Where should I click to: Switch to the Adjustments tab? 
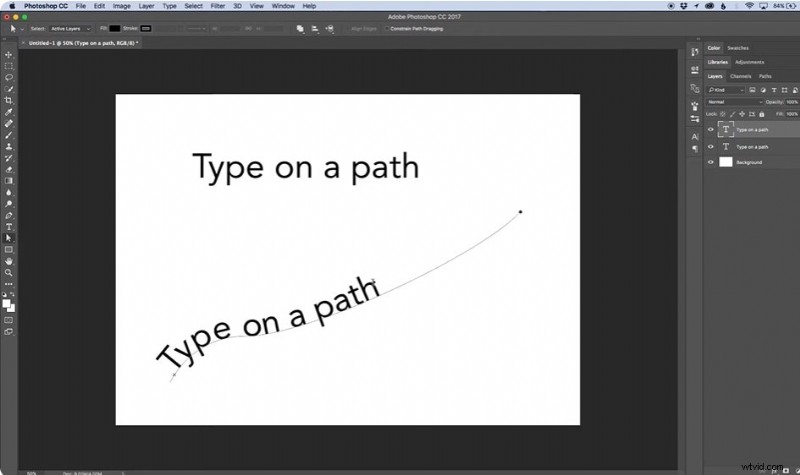point(749,62)
